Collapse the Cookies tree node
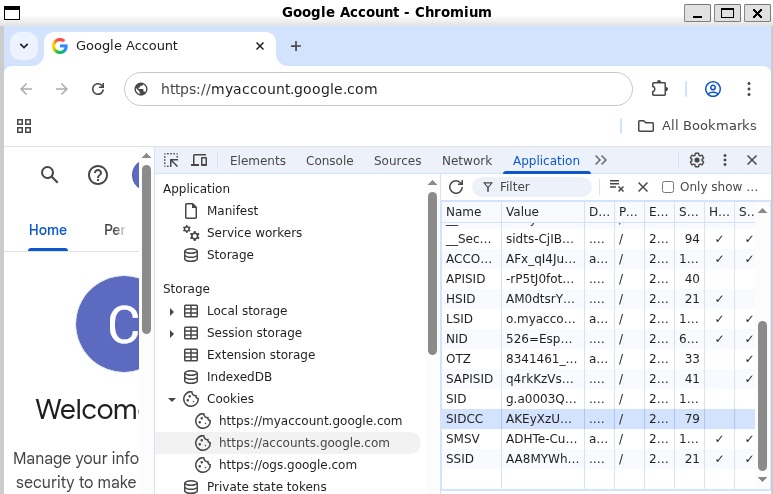 click(172, 399)
